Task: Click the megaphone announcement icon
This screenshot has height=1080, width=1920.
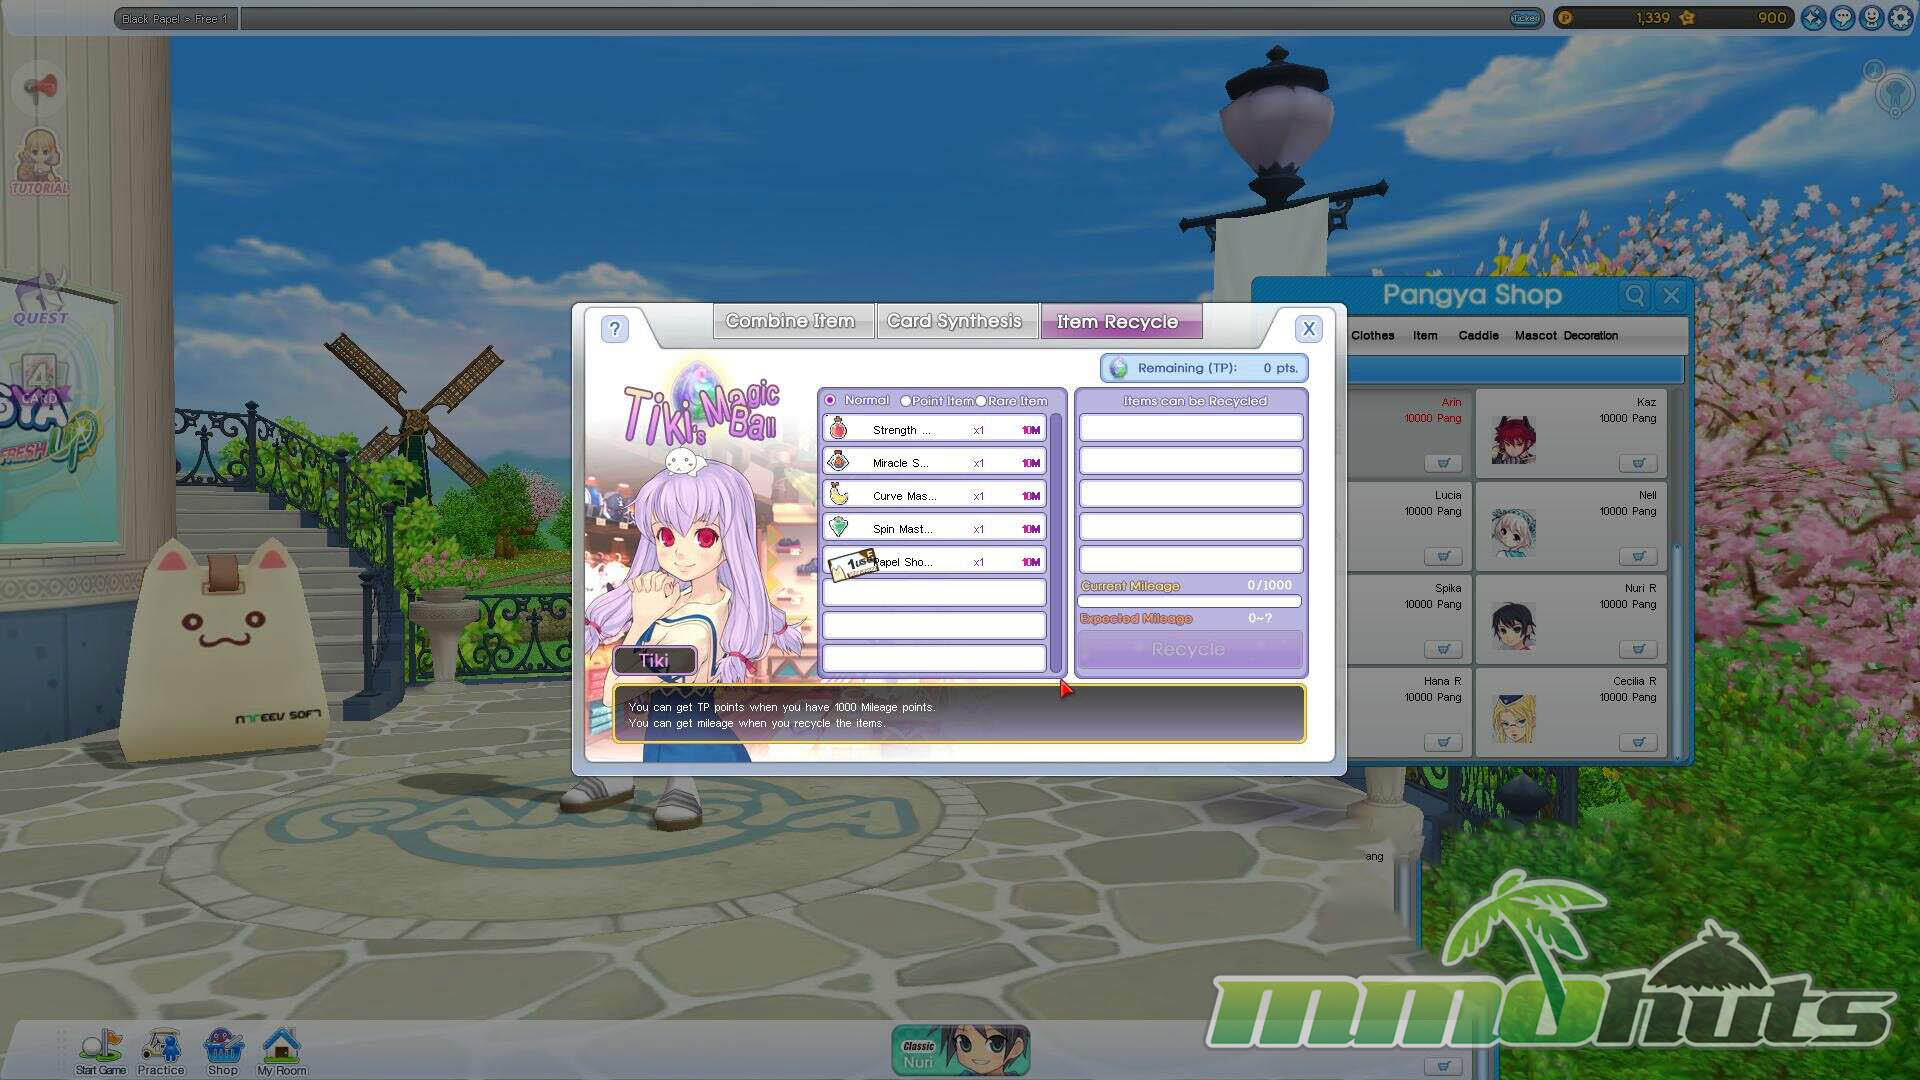Action: (x=40, y=88)
